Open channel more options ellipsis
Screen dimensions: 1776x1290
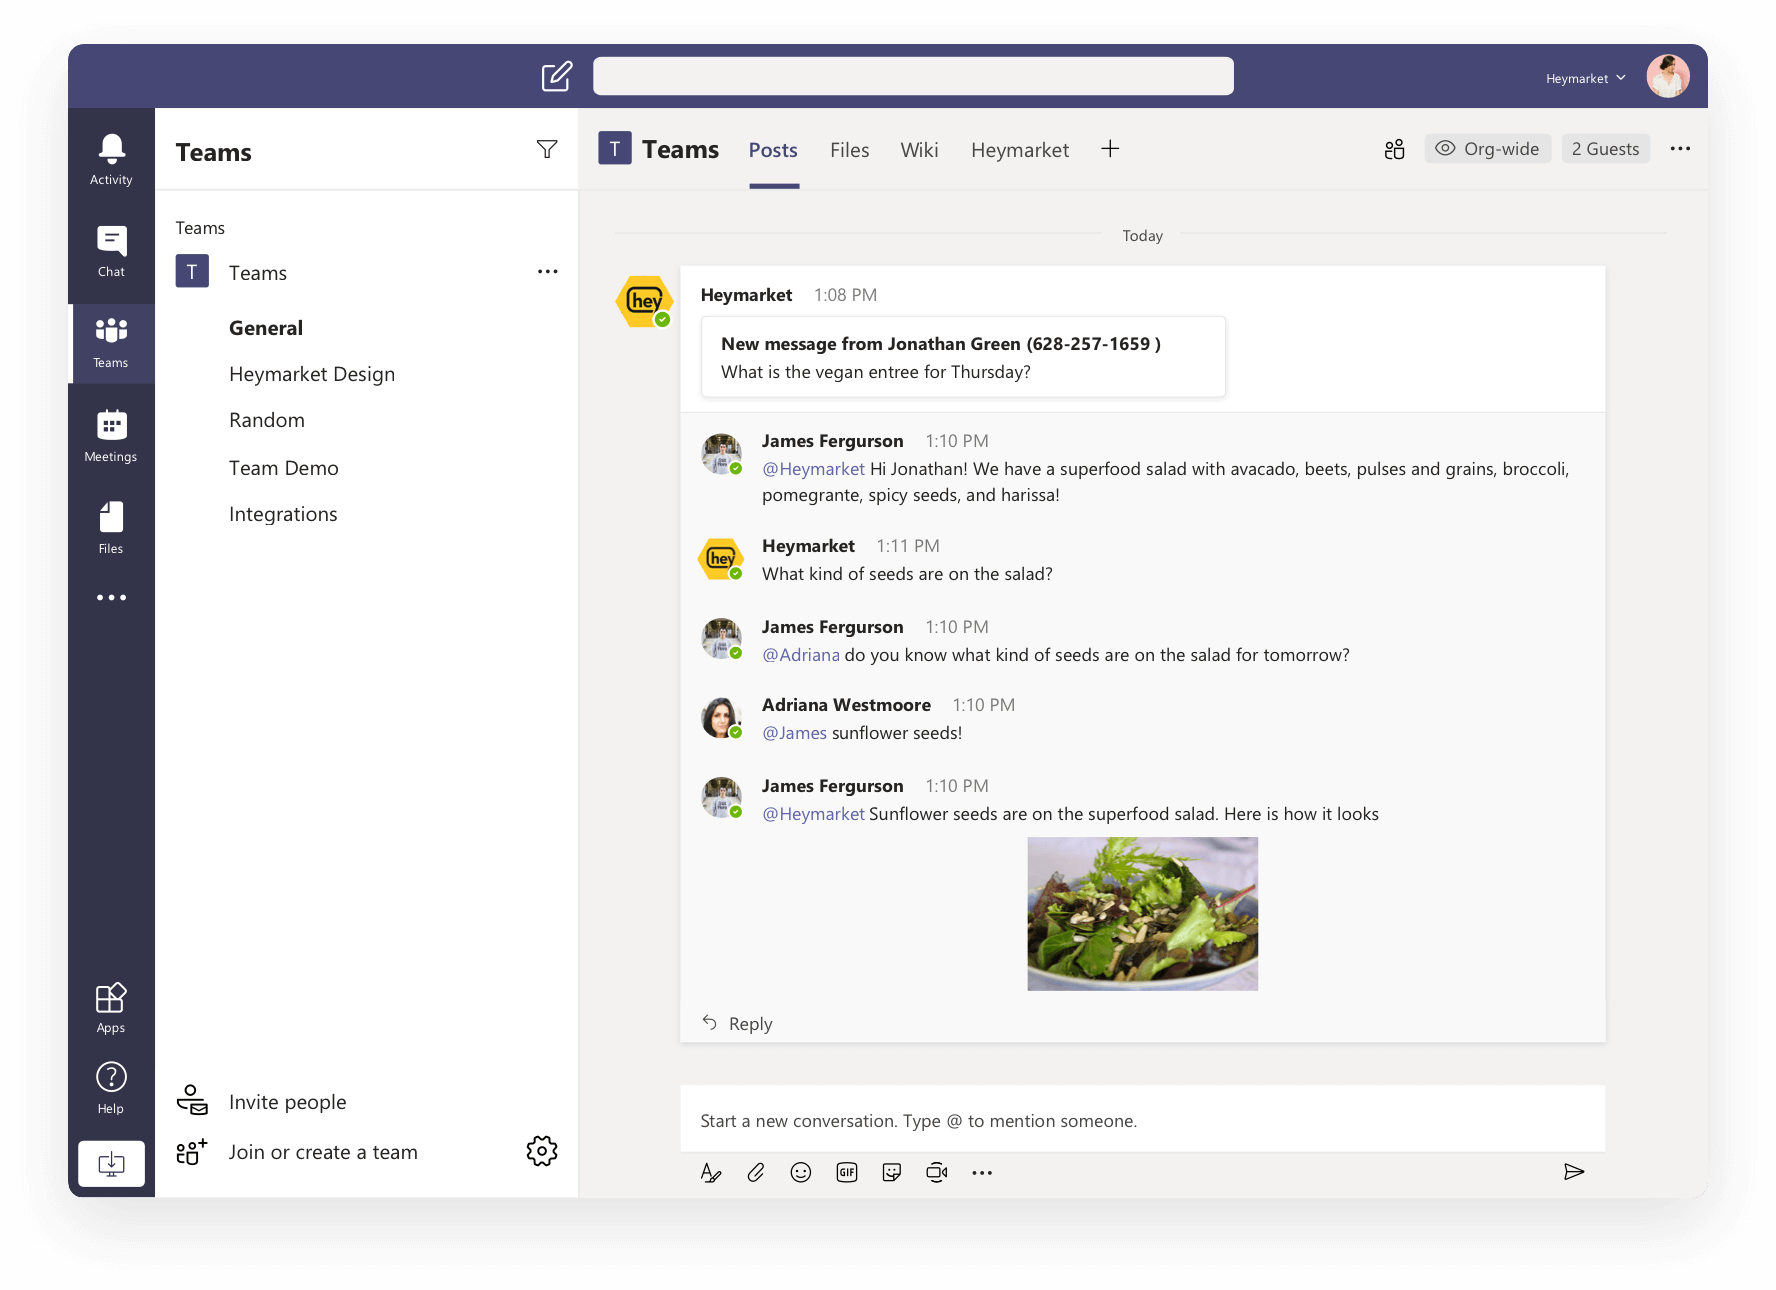[x=1680, y=149]
